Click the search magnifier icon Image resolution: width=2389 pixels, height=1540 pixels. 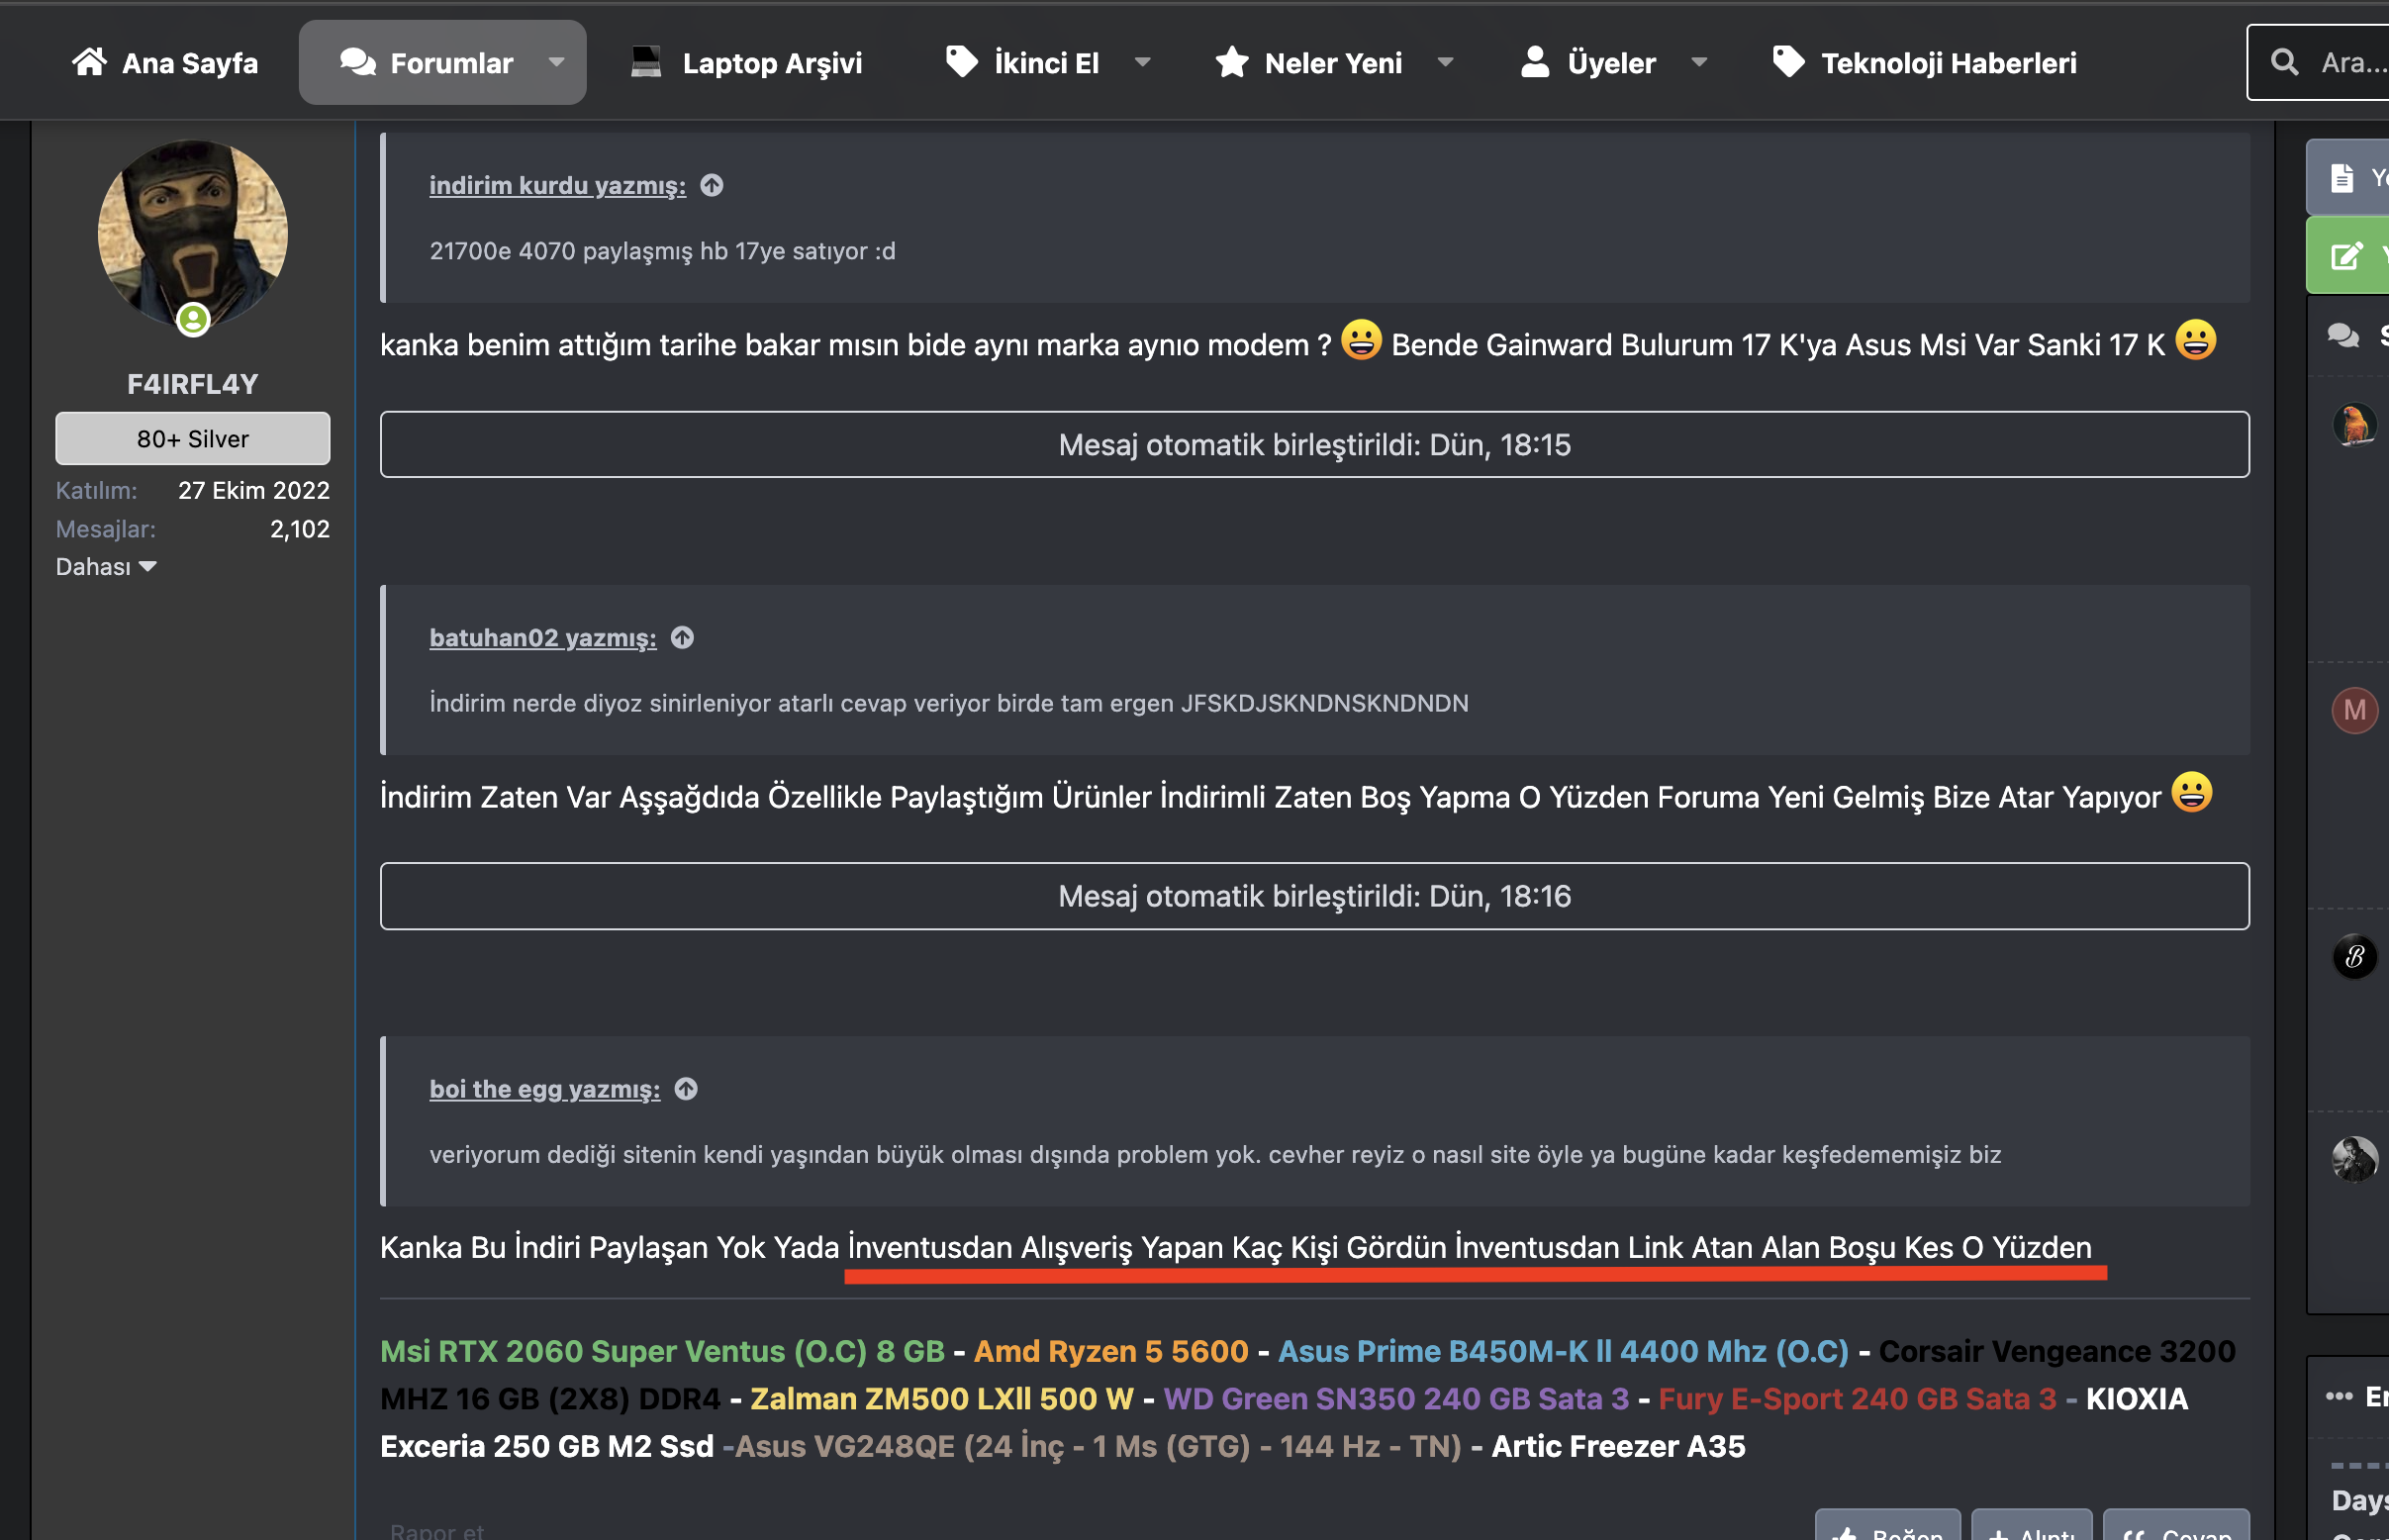click(2283, 62)
